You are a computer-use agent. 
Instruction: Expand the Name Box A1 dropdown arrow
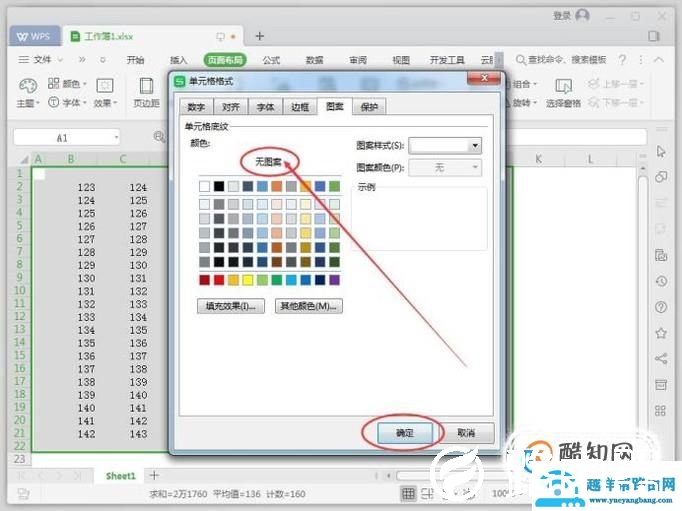tap(116, 137)
